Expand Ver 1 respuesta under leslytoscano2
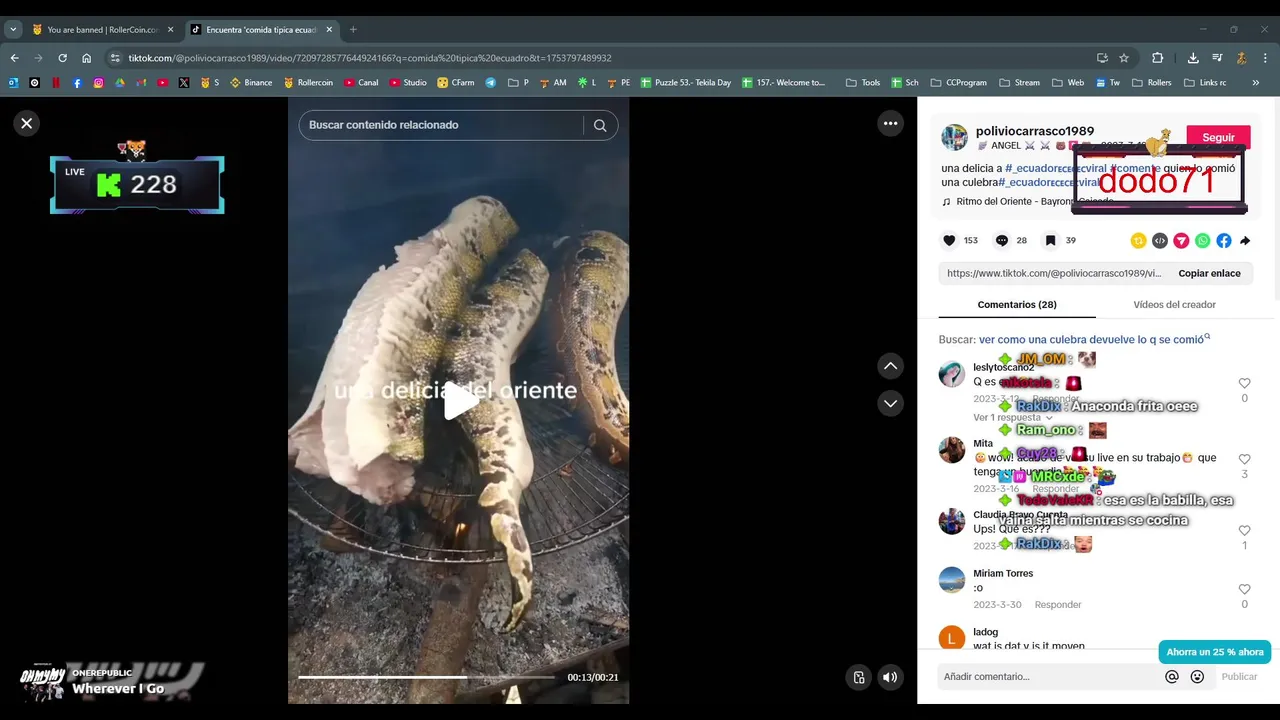This screenshot has width=1280, height=720. pyautogui.click(x=1013, y=417)
